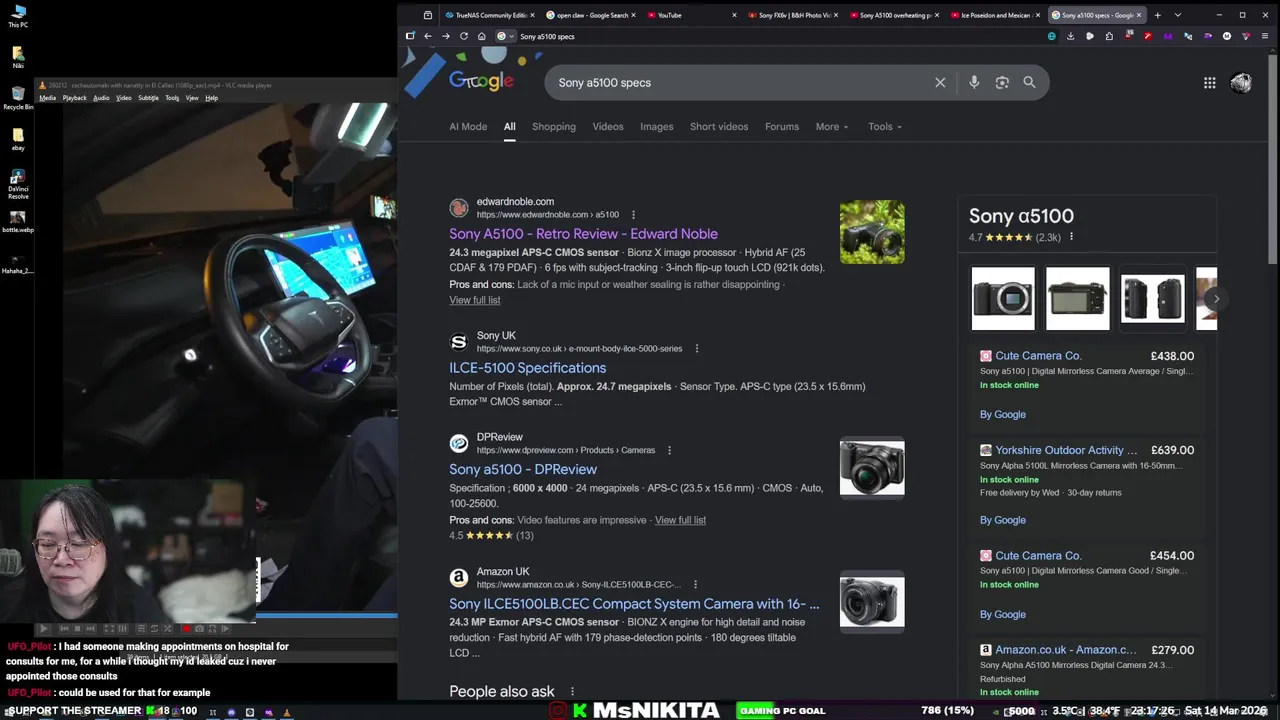This screenshot has width=1280, height=720.
Task: Open Google Lens image search
Action: pos(1002,82)
